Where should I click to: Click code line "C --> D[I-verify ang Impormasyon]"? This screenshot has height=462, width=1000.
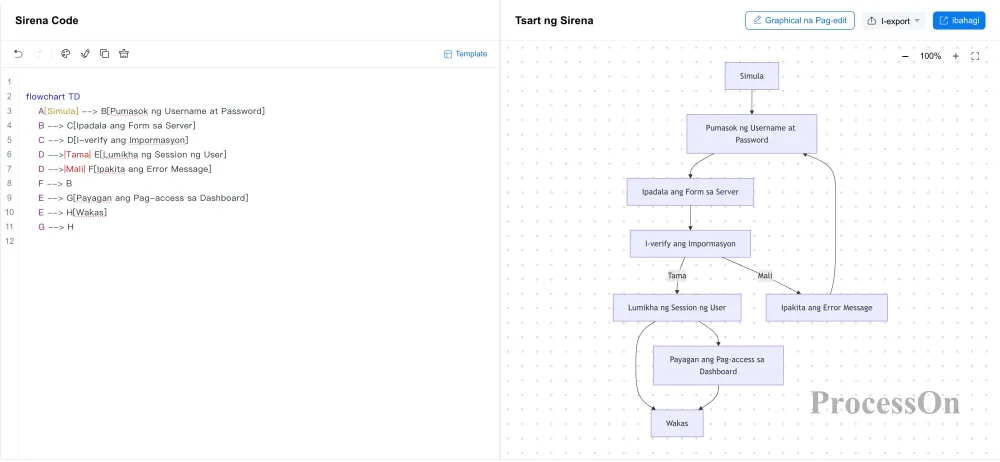114,140
